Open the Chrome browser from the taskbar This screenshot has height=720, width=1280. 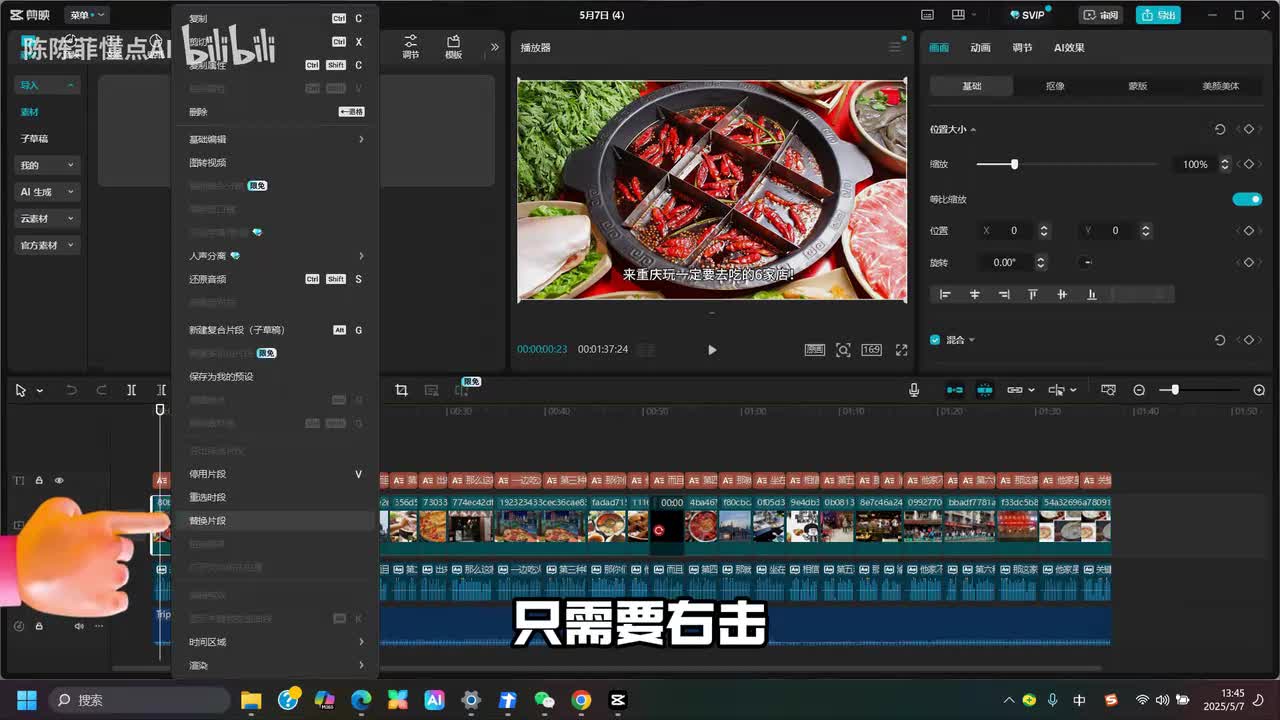581,700
